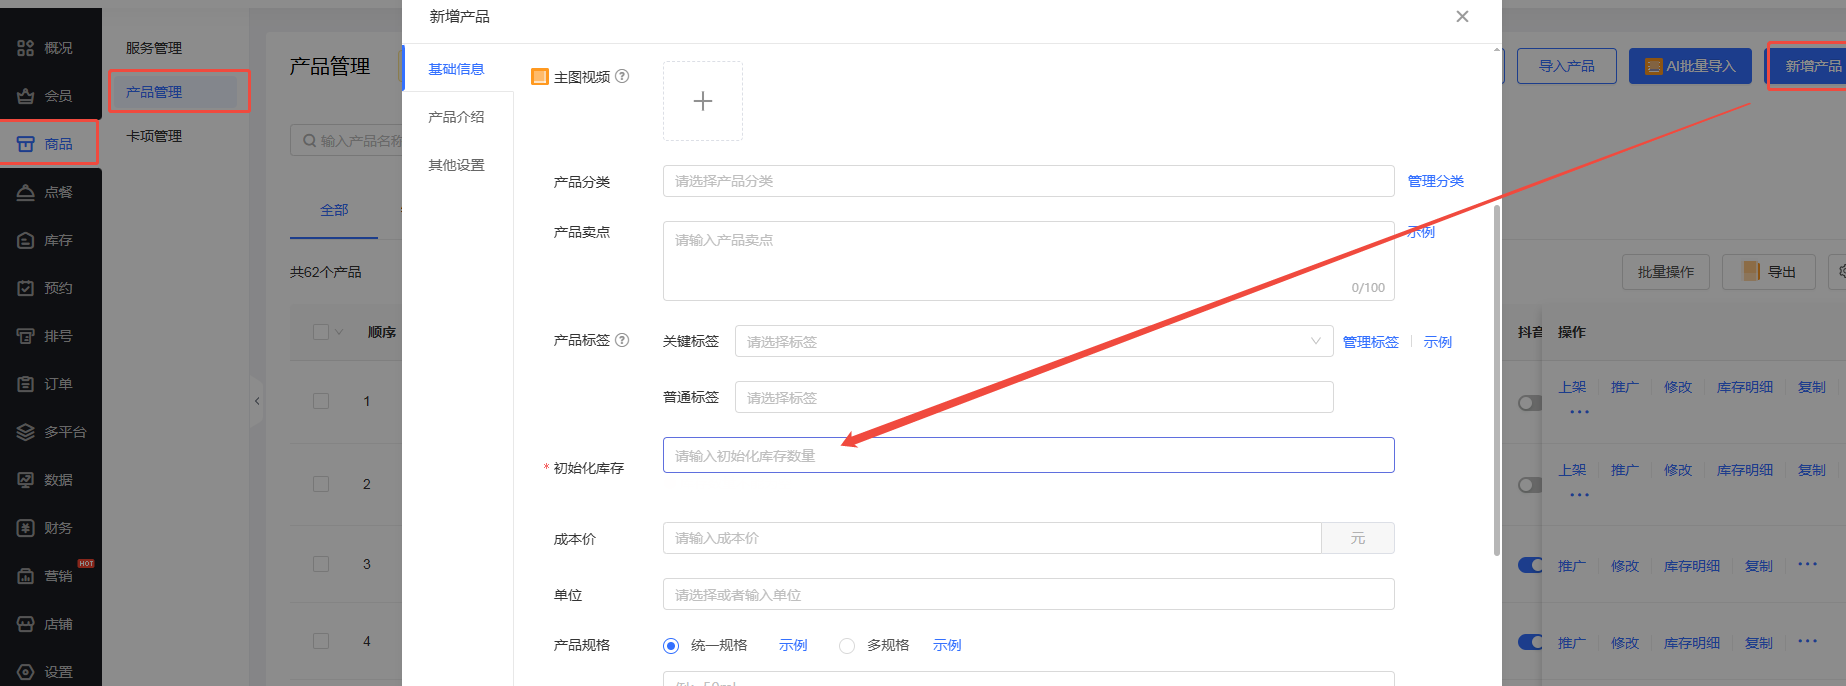This screenshot has width=1846, height=686.
Task: Click the AI批量导入 button
Action: pos(1689,66)
